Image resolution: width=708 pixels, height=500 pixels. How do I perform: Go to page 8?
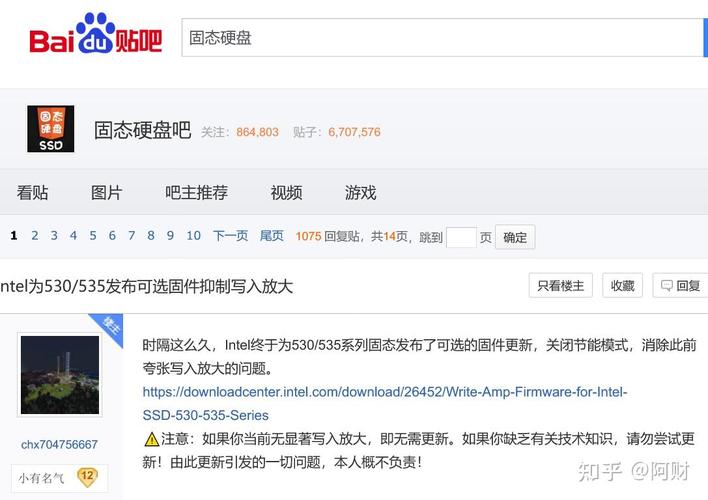point(151,236)
